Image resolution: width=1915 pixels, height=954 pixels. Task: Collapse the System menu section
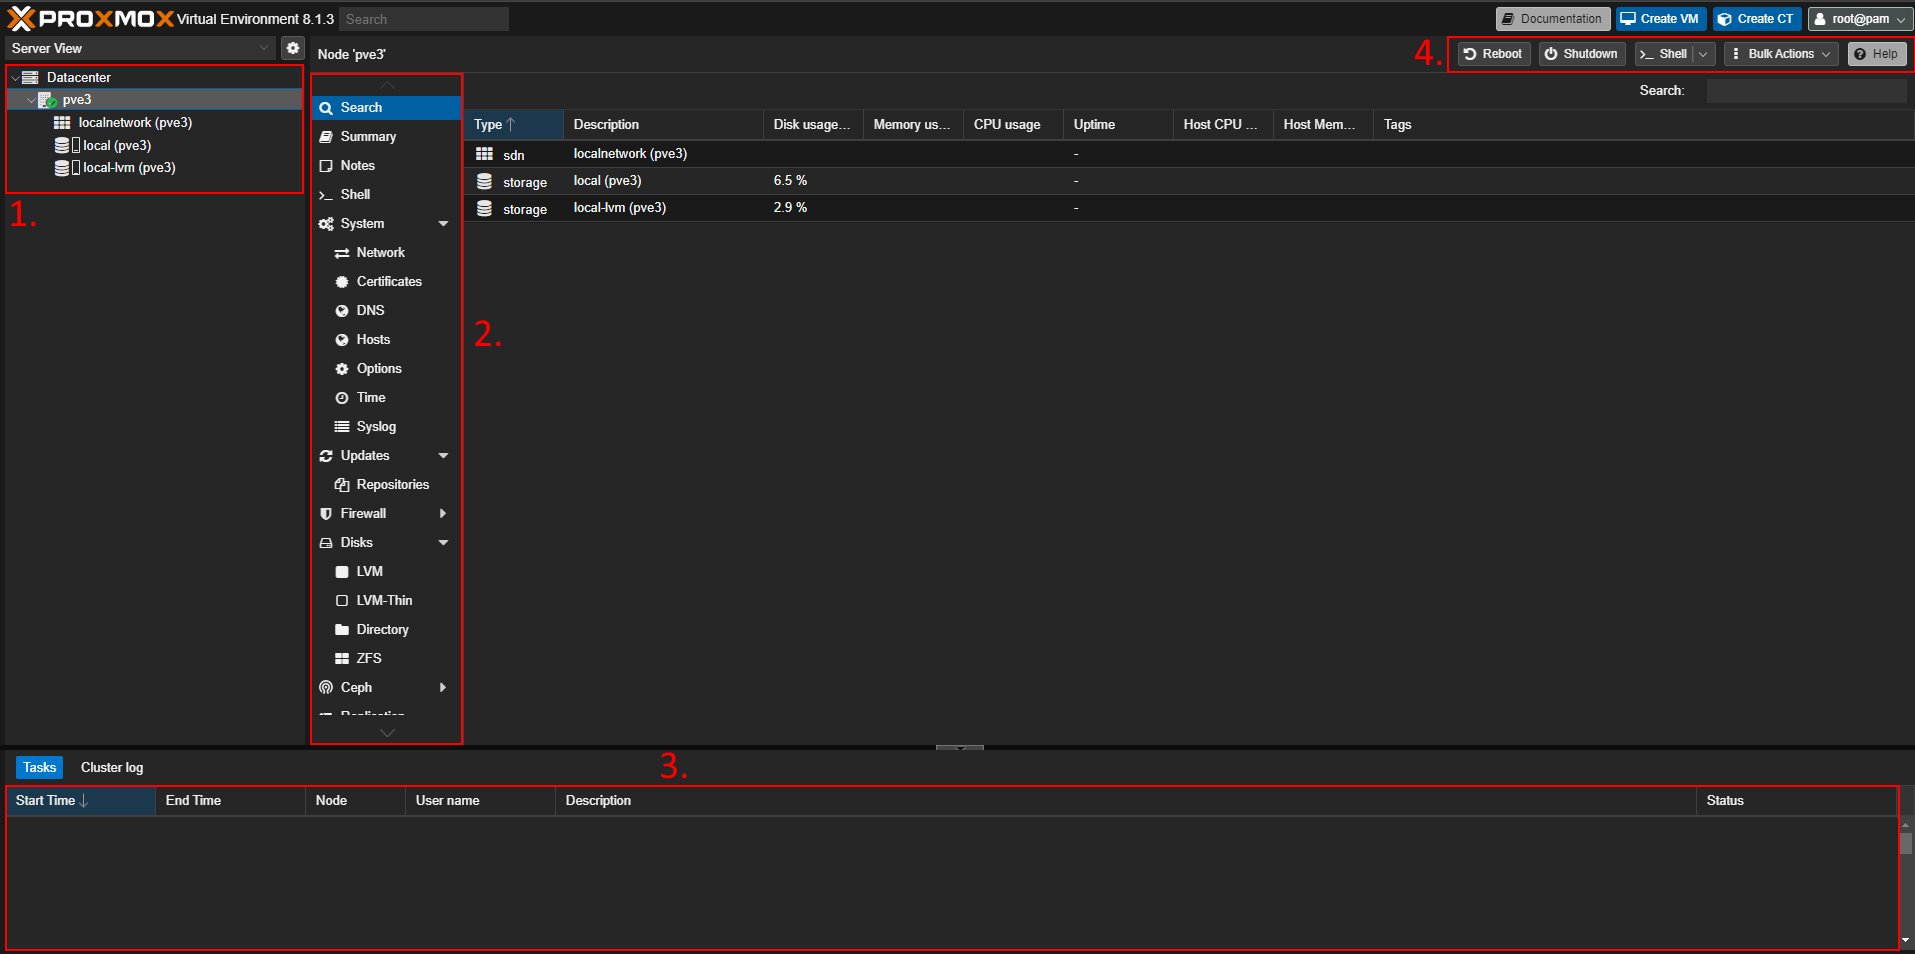point(443,224)
